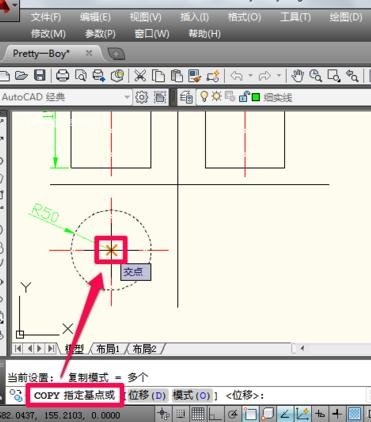
Task: Click the Redo arrow icon
Action: tap(264, 76)
